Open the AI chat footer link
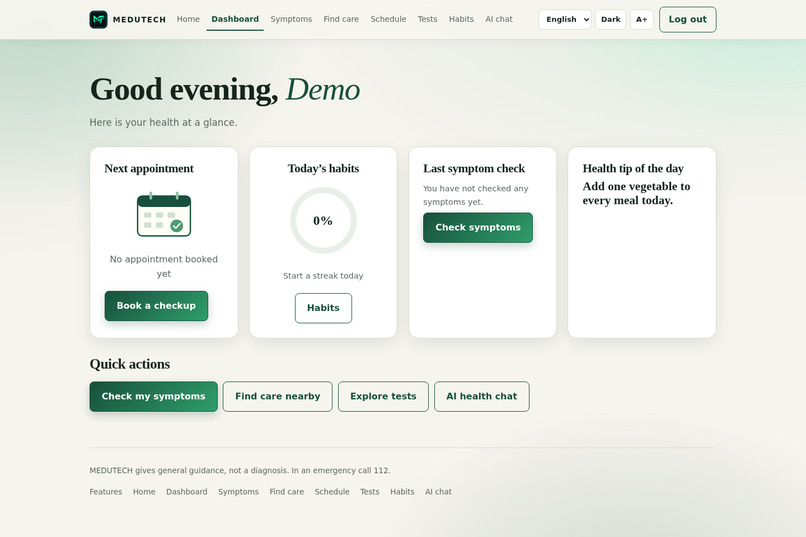806x537 pixels. click(x=438, y=492)
